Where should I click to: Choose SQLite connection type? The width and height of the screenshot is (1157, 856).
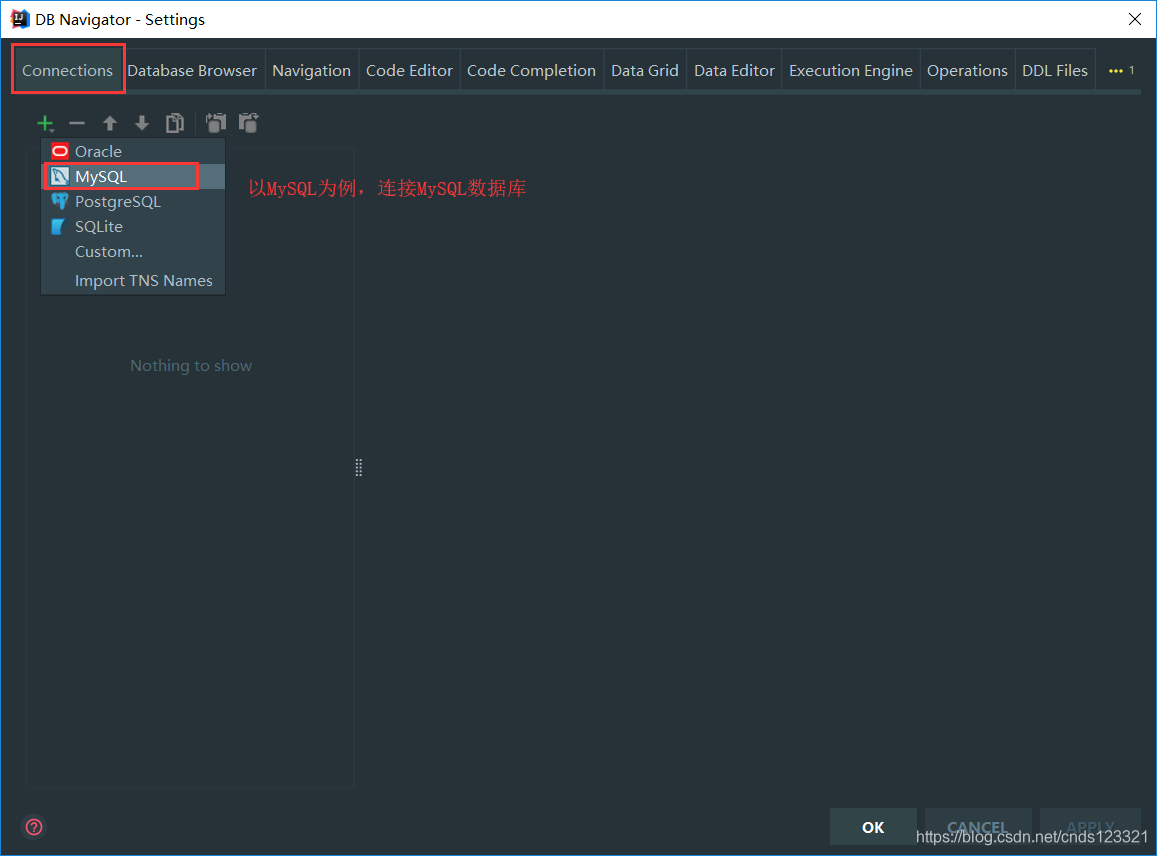(x=134, y=227)
